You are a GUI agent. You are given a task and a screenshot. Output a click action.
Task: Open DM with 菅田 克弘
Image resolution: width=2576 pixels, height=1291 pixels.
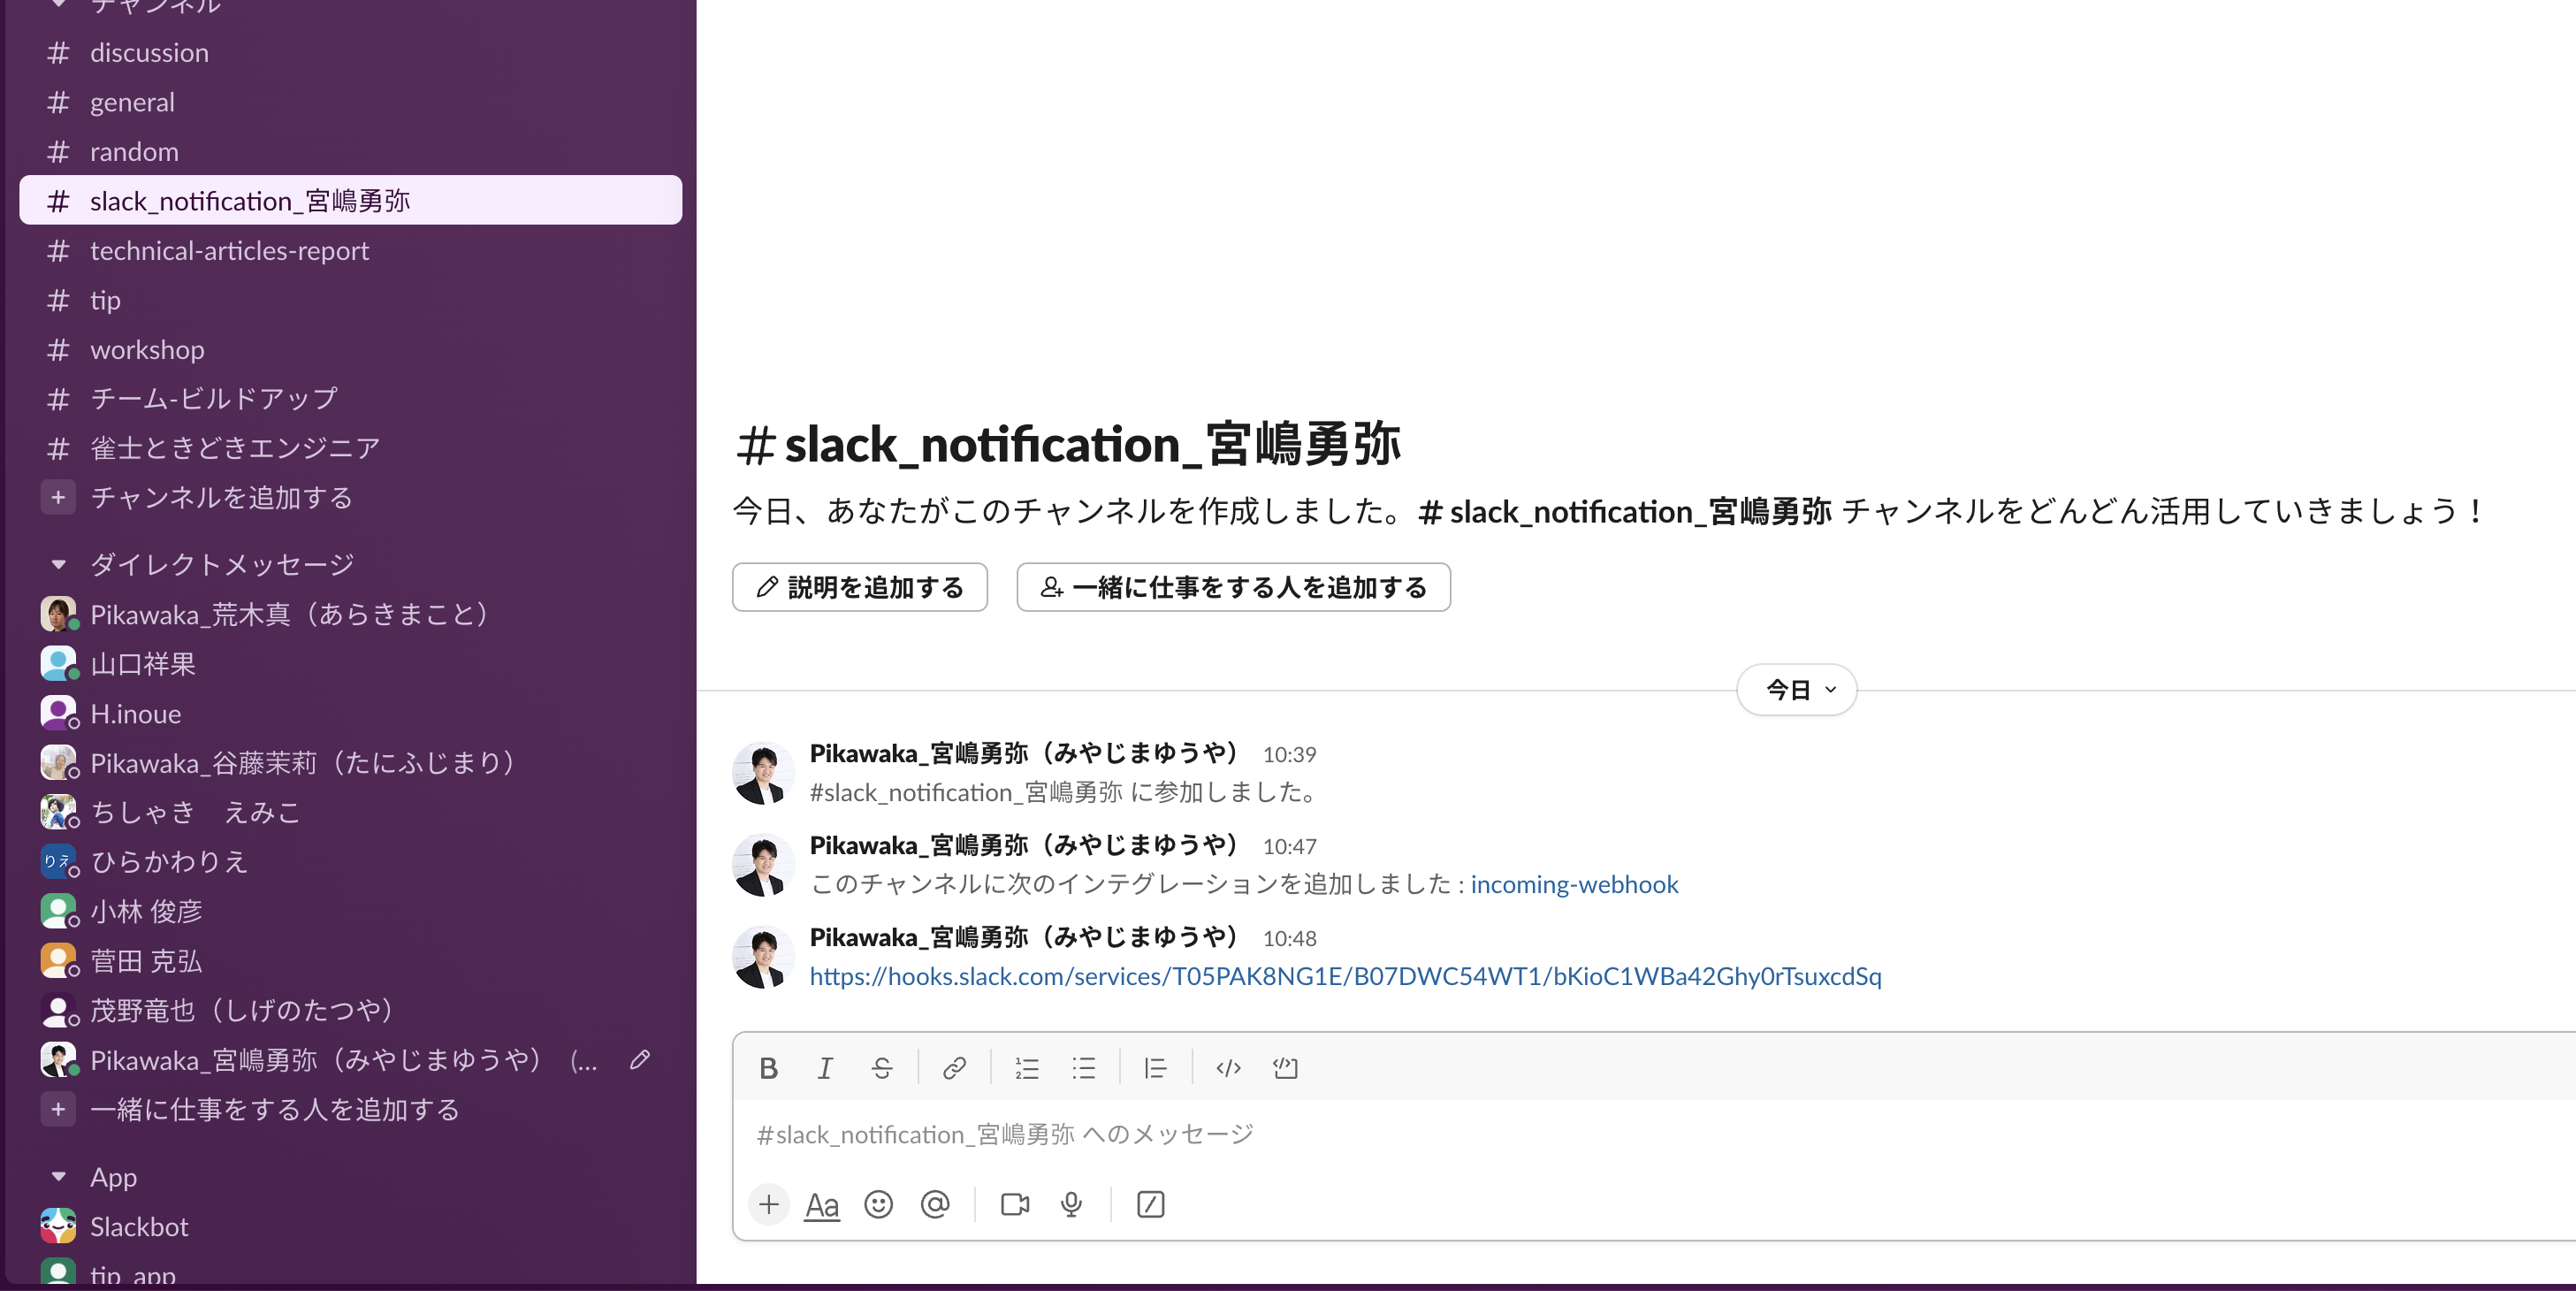(x=351, y=960)
